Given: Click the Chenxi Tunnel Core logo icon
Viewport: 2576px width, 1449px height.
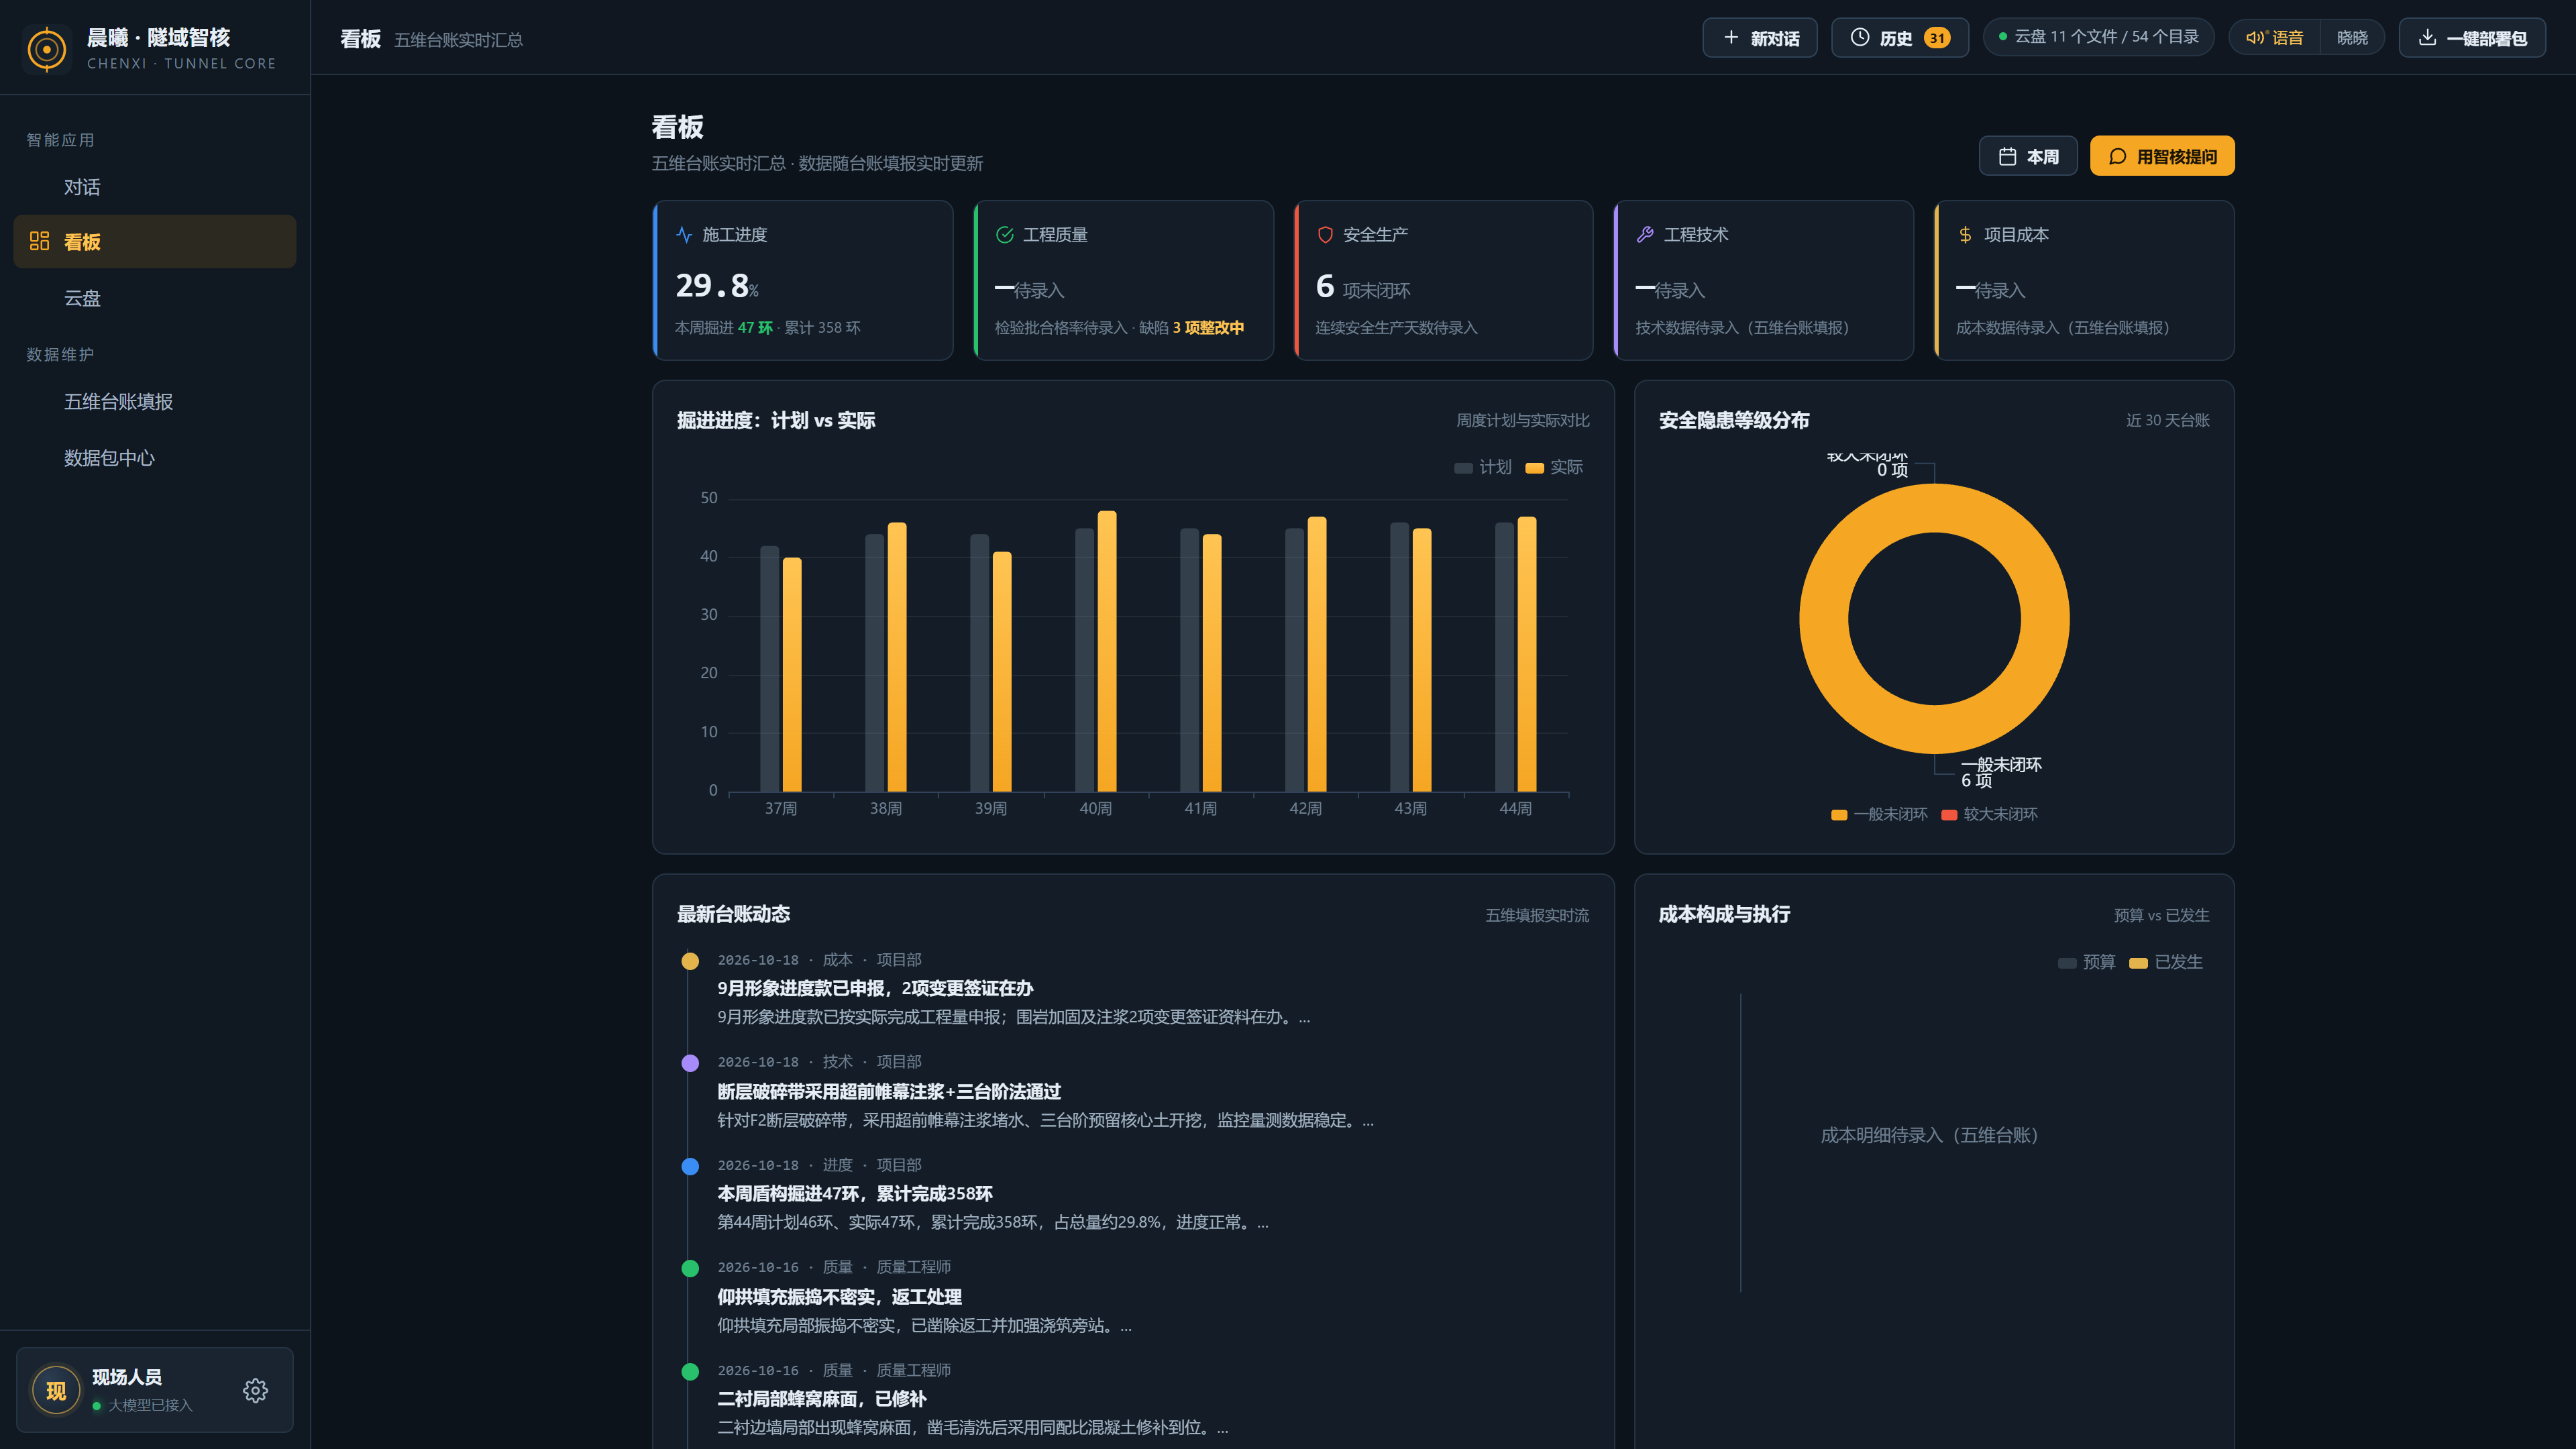Looking at the screenshot, I should tap(46, 48).
